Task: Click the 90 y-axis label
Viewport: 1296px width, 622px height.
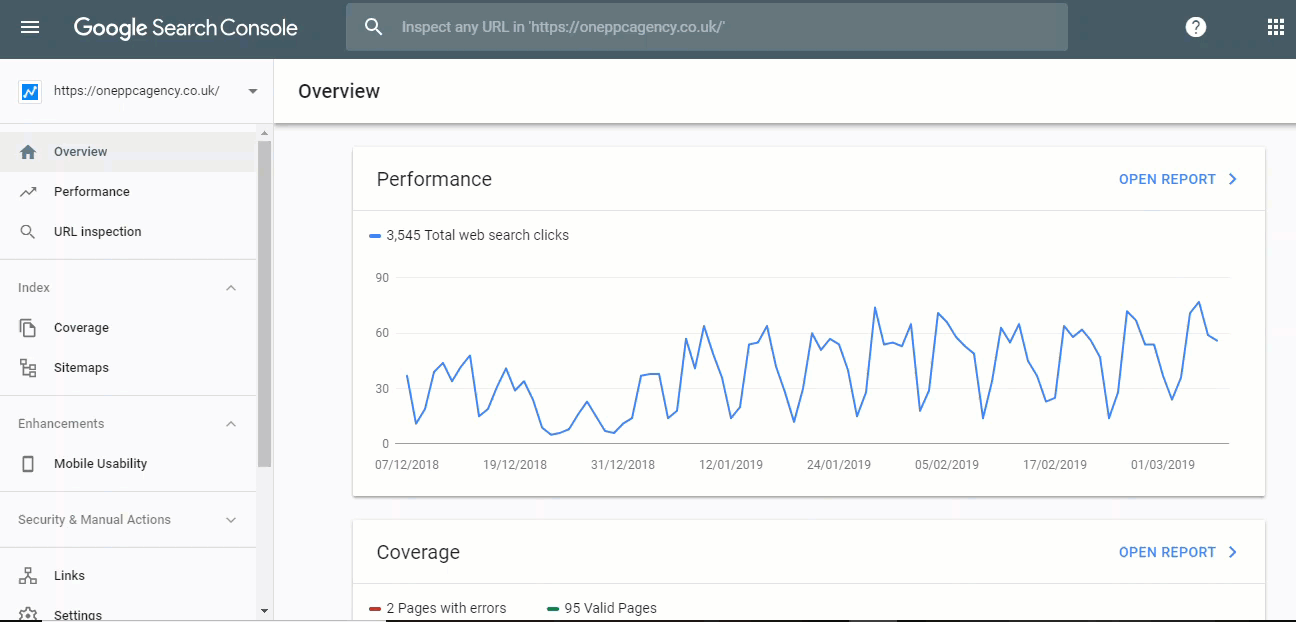Action: coord(383,278)
